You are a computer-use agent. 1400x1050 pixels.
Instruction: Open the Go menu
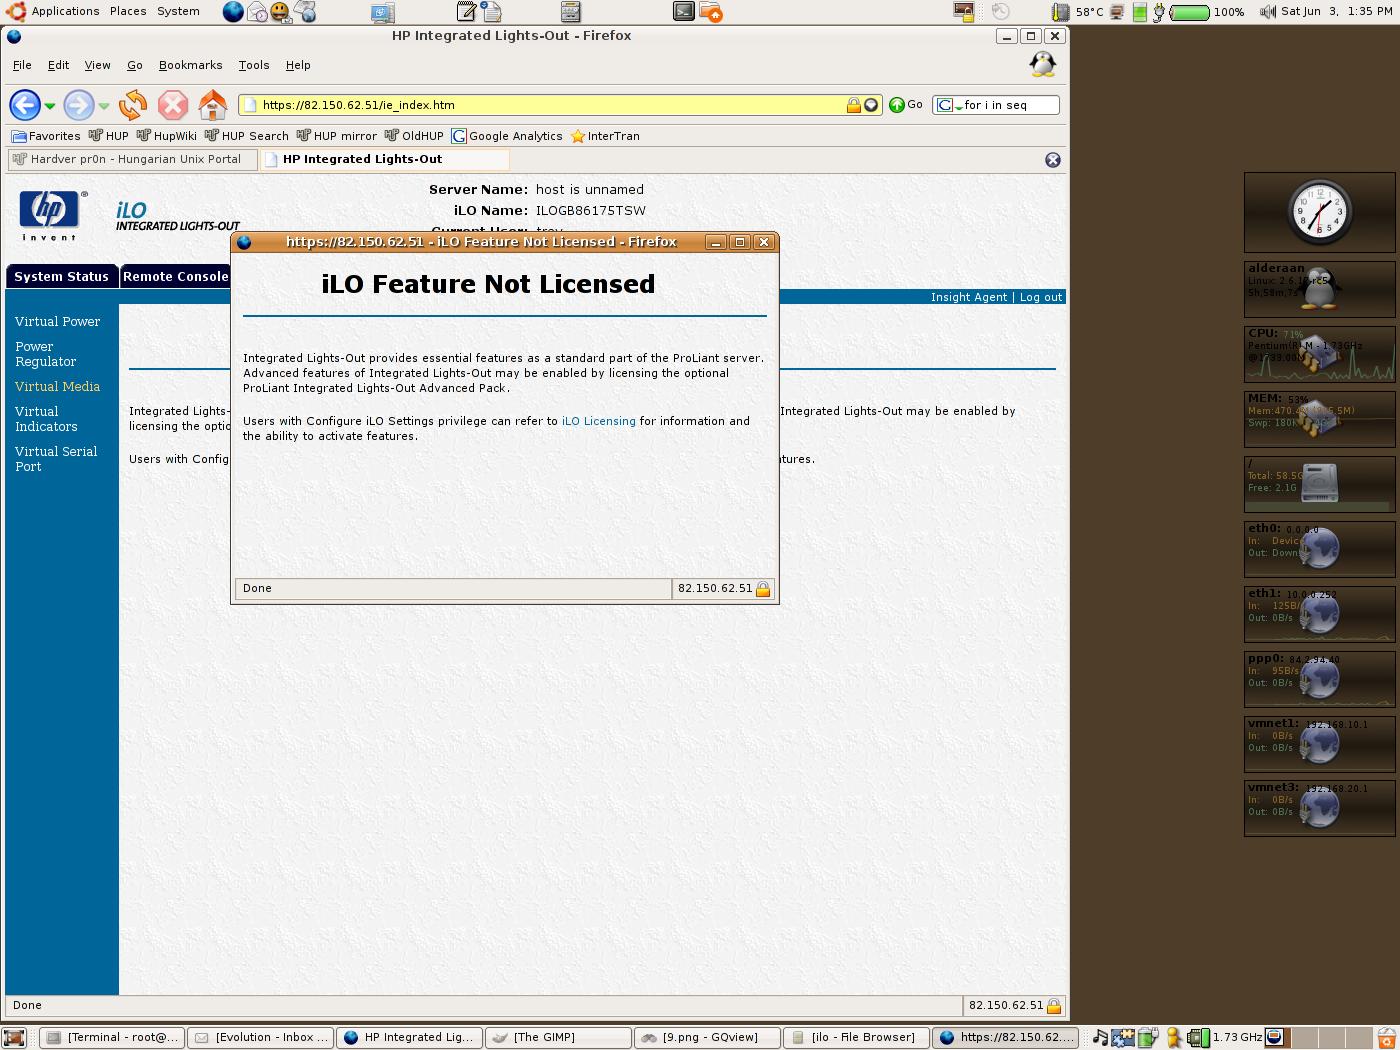point(135,65)
